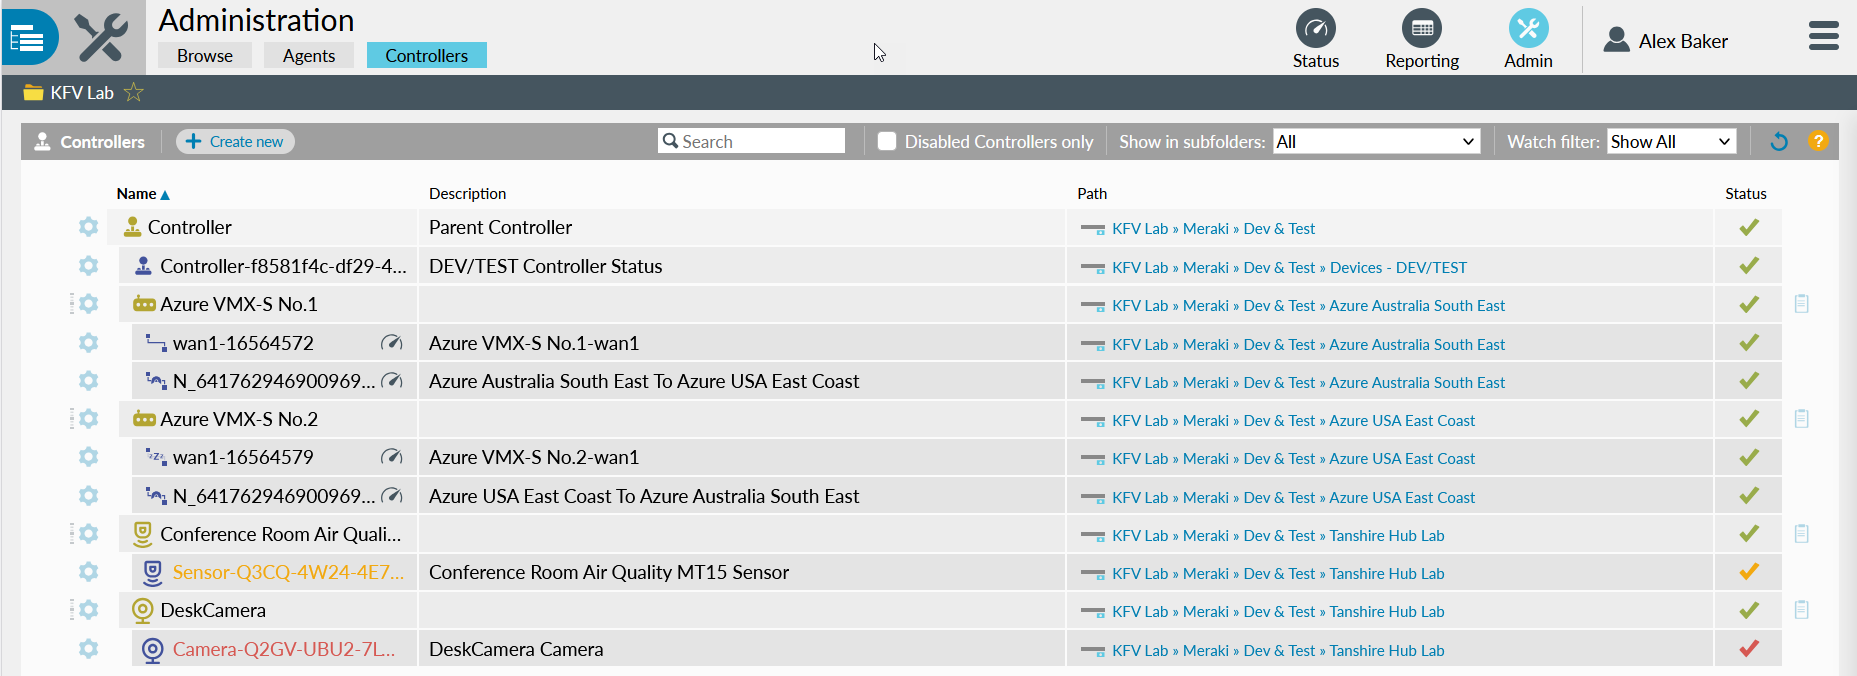Click Alex Baker user profile

click(1665, 41)
